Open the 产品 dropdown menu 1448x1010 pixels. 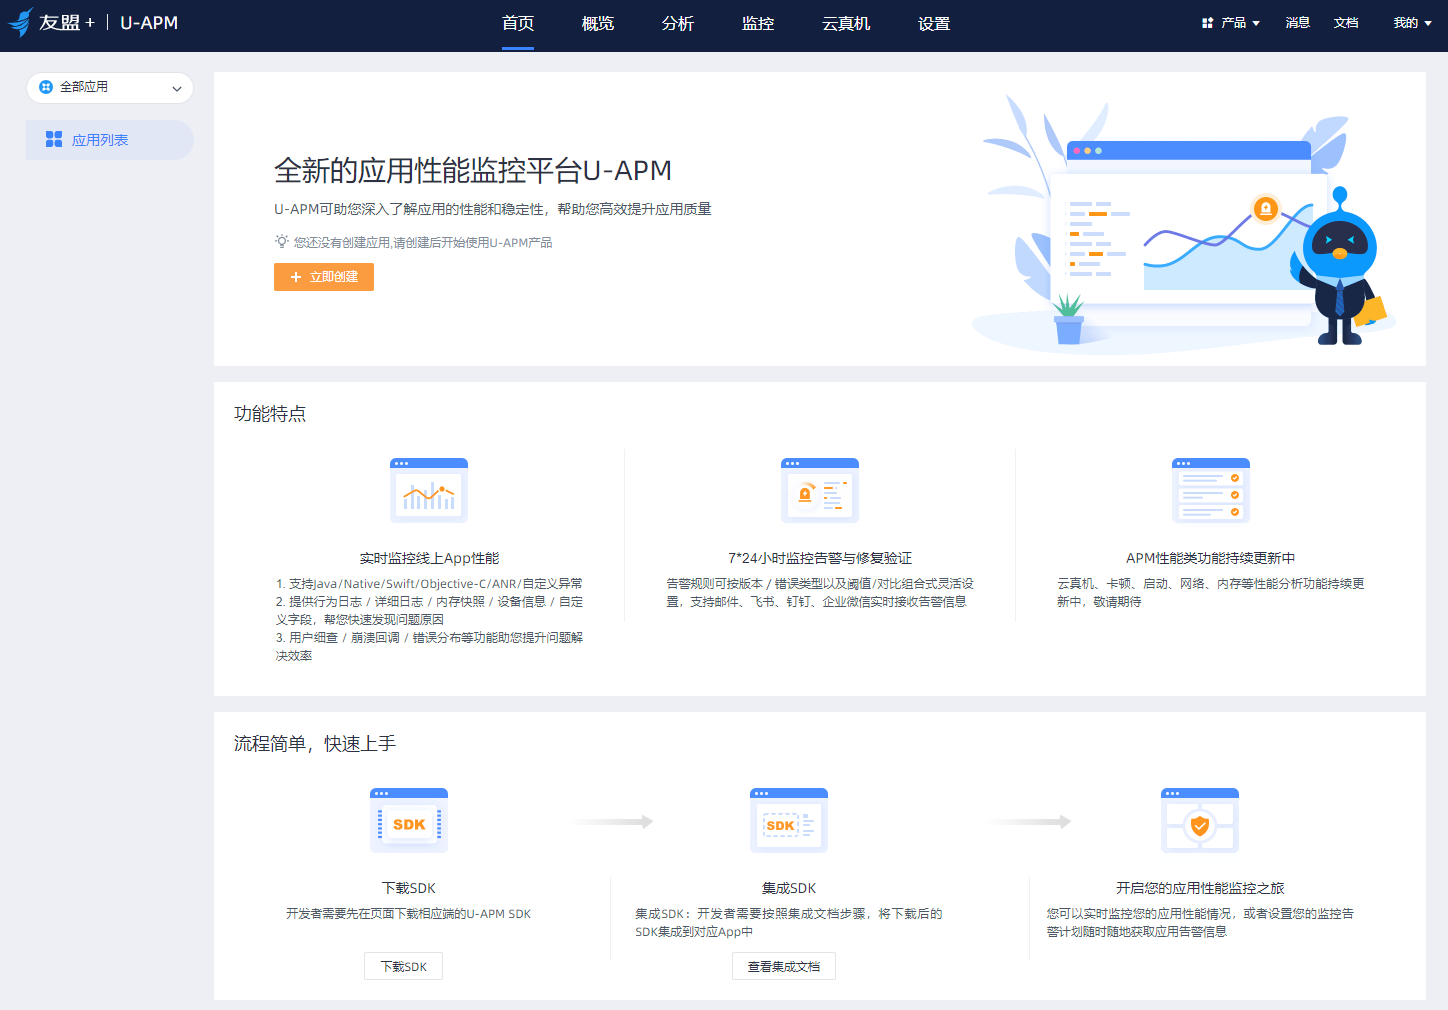point(1235,21)
